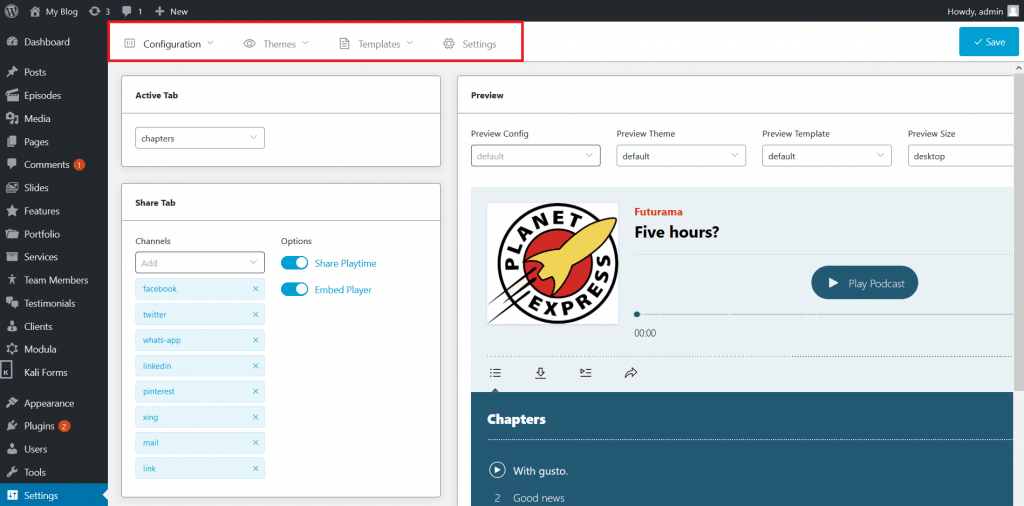Play the 'With gusto.' chapter

click(x=497, y=470)
